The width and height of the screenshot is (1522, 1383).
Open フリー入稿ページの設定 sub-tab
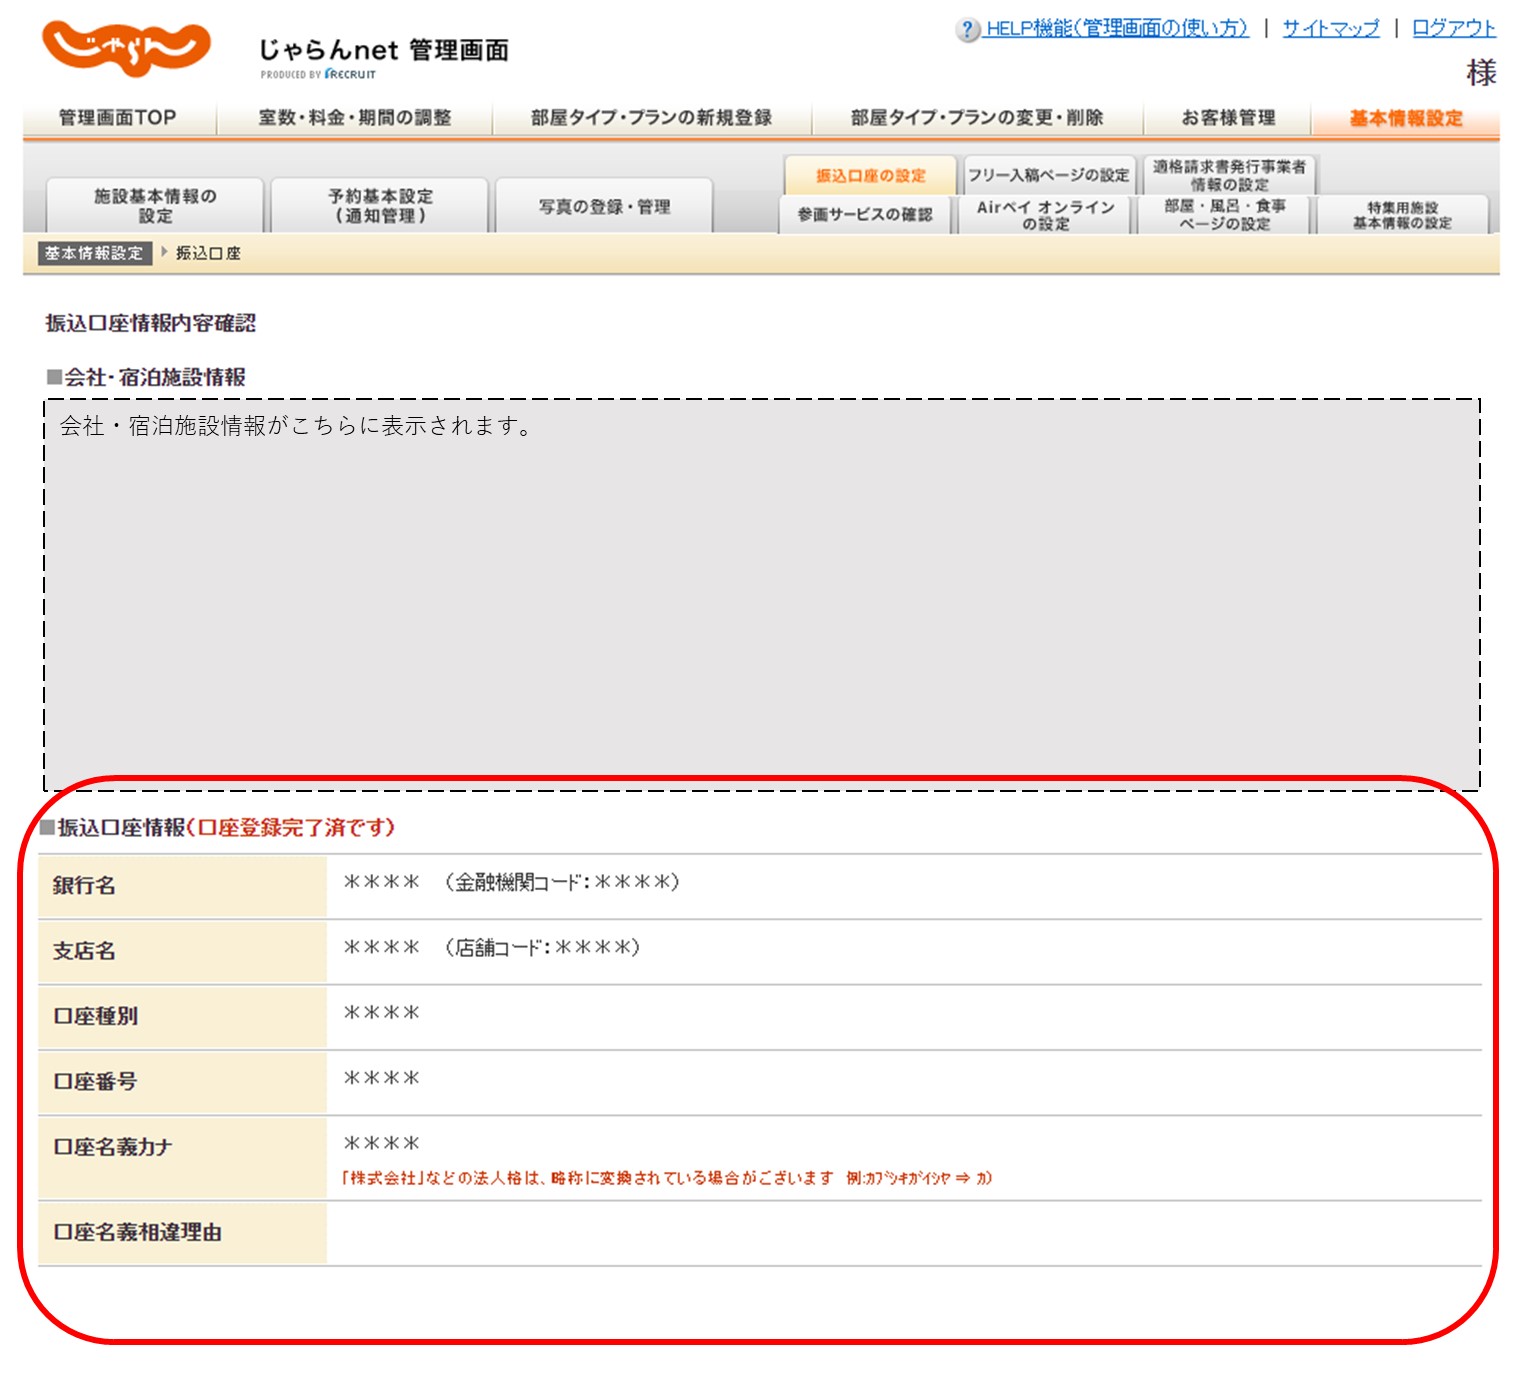(x=1048, y=176)
